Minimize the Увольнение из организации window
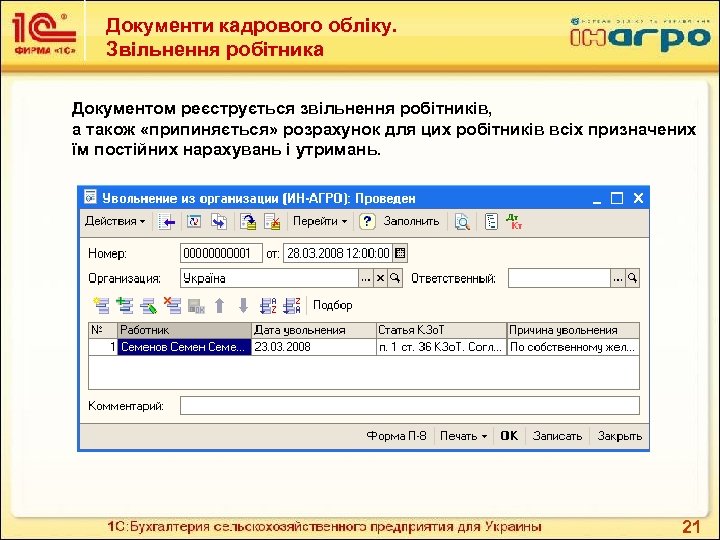This screenshot has height=540, width=720. pos(597,199)
